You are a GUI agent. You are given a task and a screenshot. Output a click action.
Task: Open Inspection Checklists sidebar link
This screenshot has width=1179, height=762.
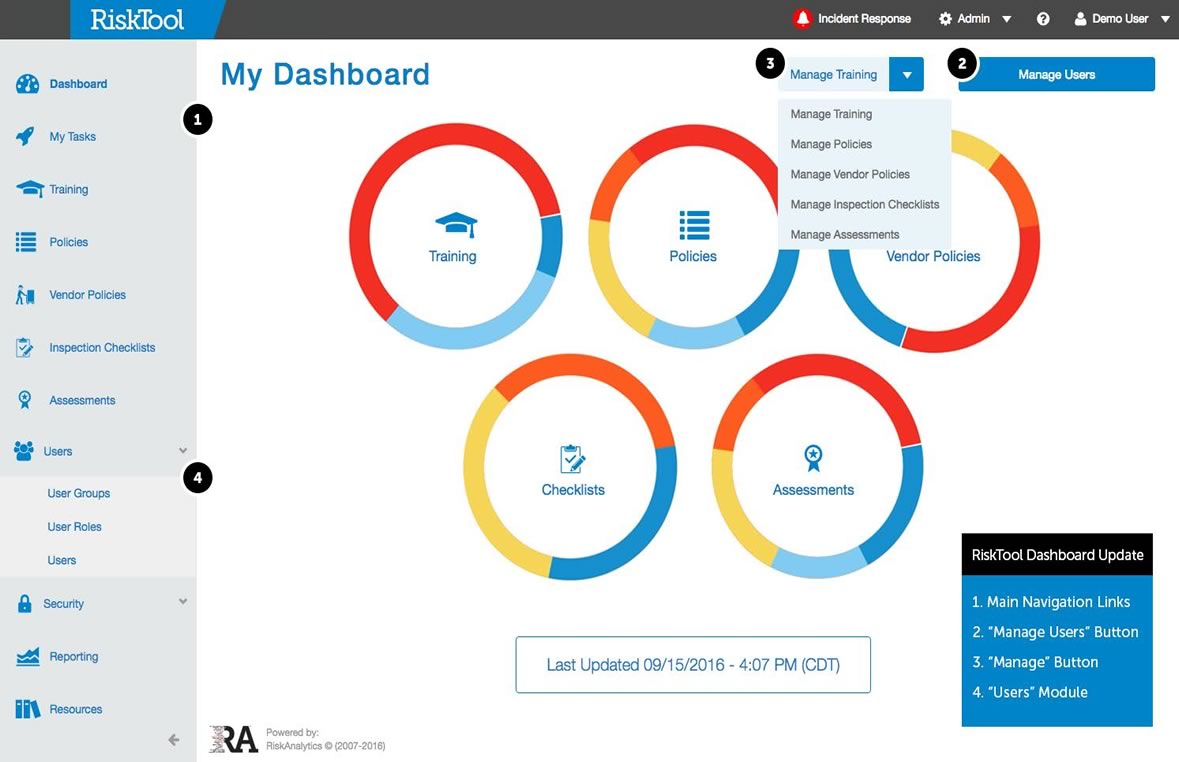[102, 348]
